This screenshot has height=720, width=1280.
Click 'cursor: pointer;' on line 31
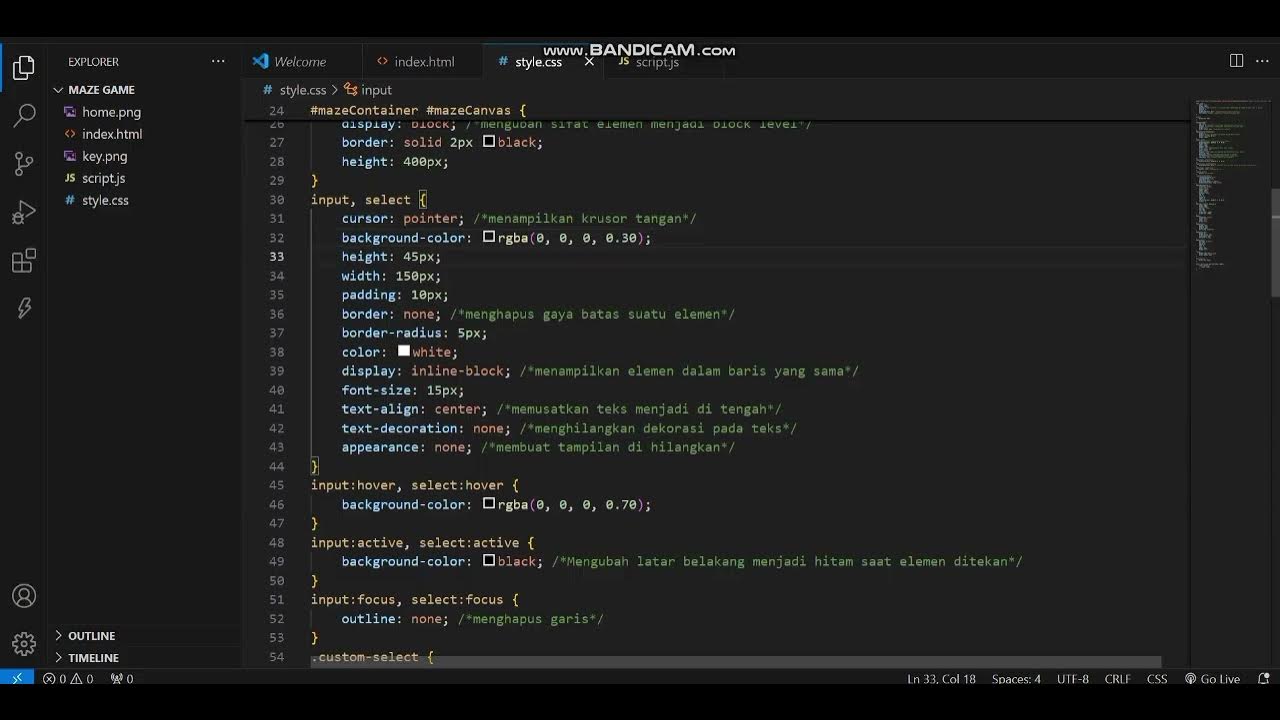(403, 219)
